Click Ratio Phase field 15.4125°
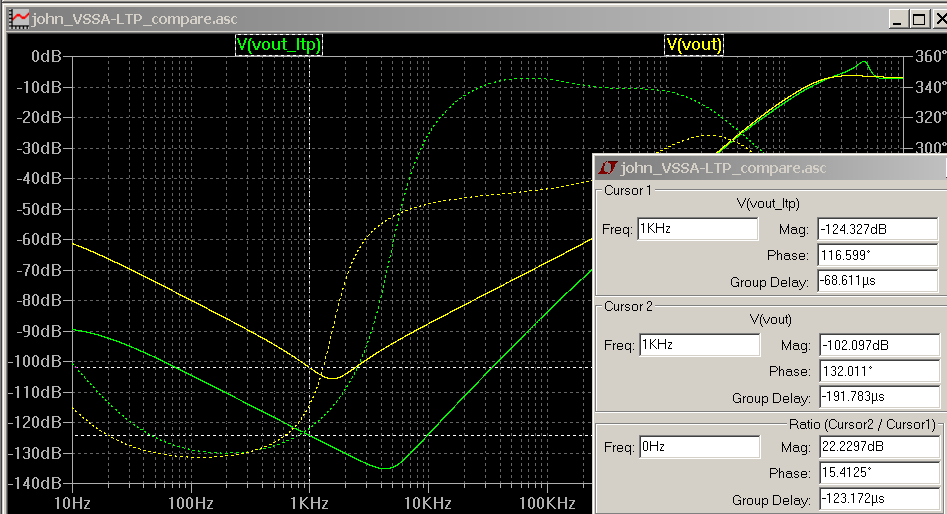This screenshot has height=514, width=947. (879, 472)
